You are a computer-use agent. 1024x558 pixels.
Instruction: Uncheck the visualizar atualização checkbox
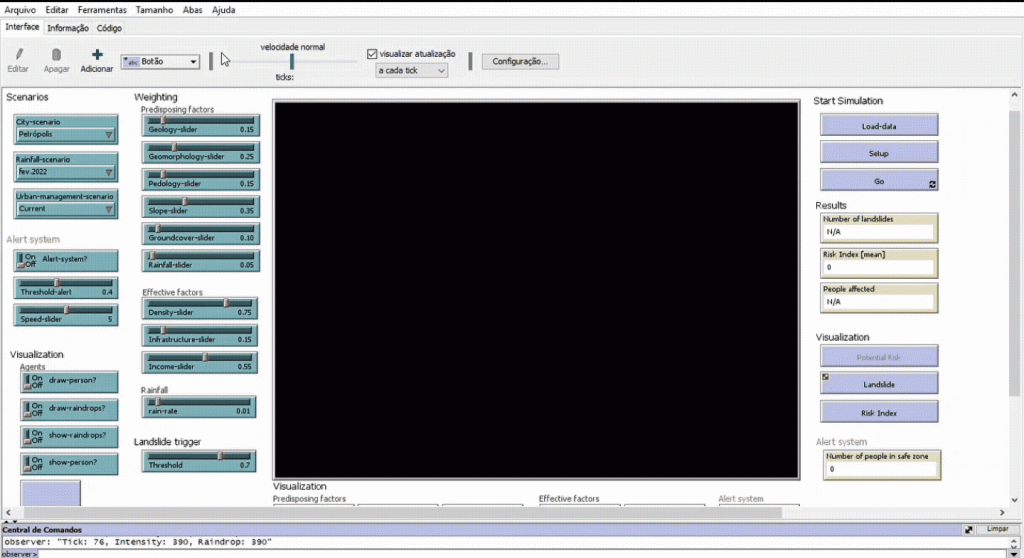[x=373, y=54]
